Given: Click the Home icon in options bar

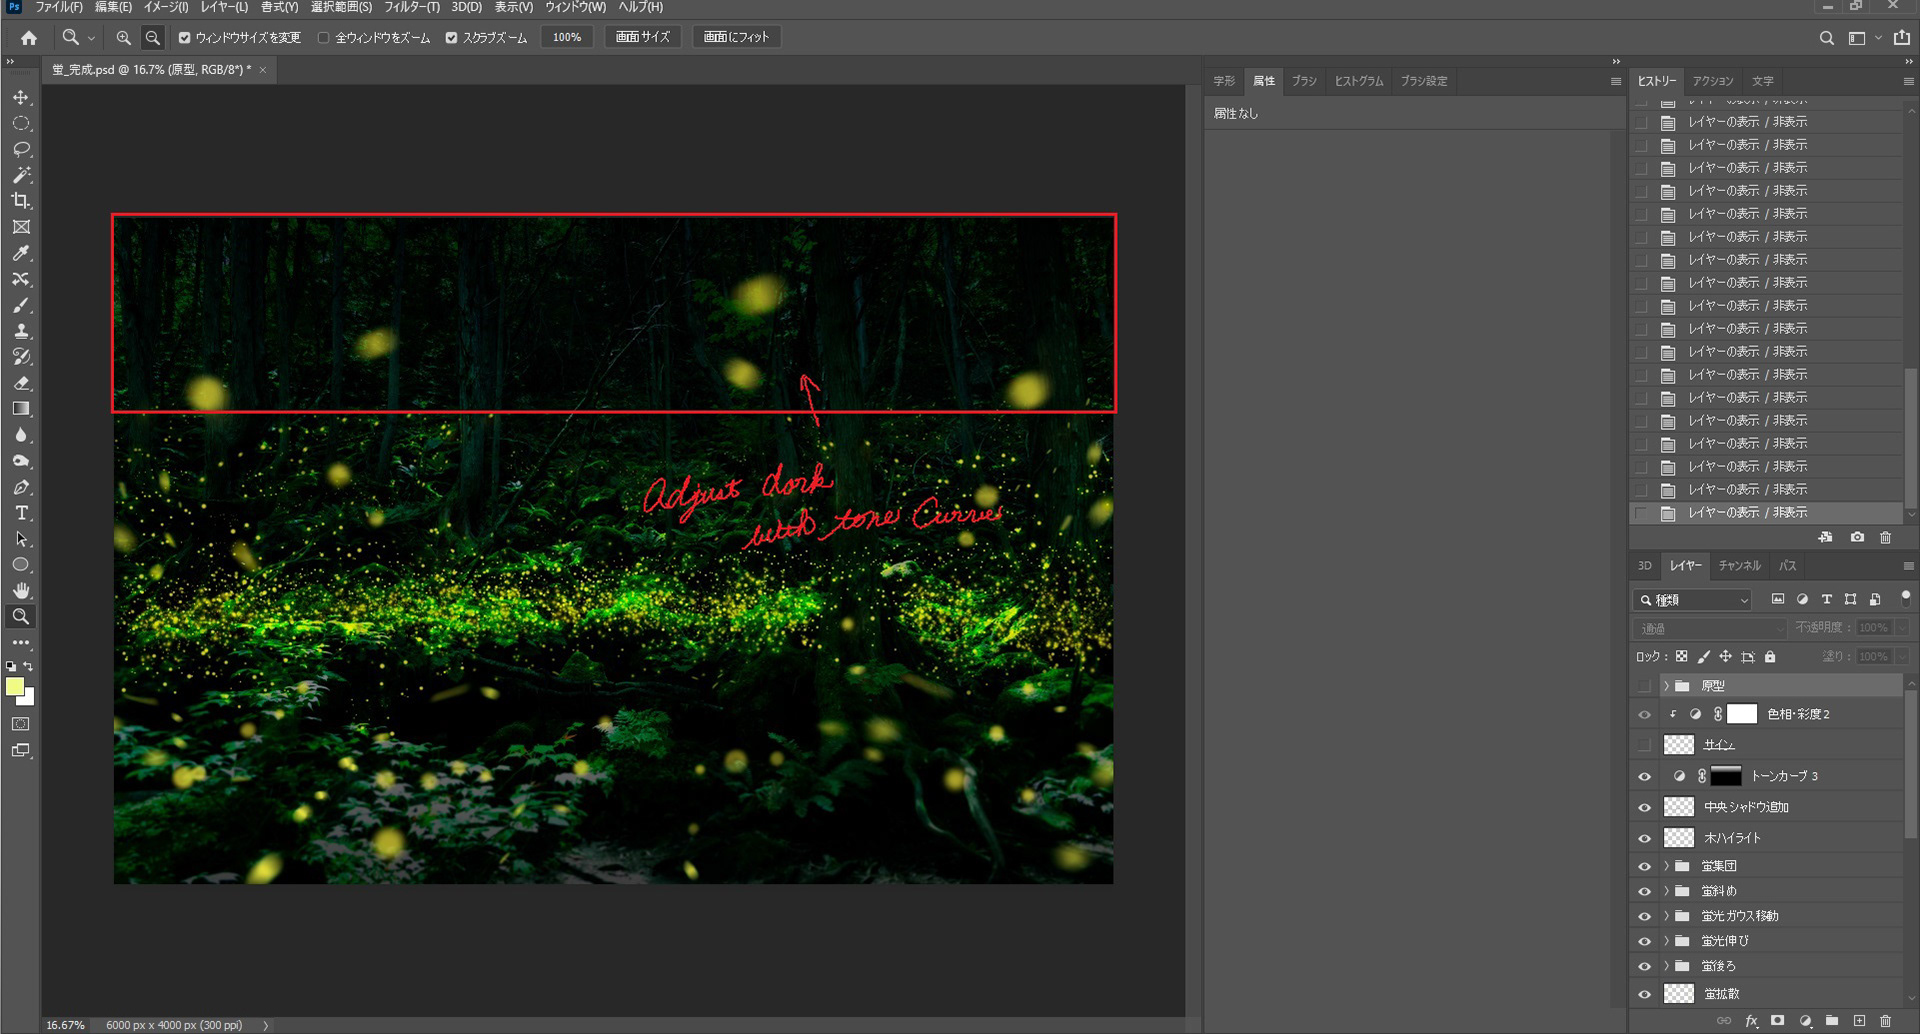Looking at the screenshot, I should (x=29, y=38).
